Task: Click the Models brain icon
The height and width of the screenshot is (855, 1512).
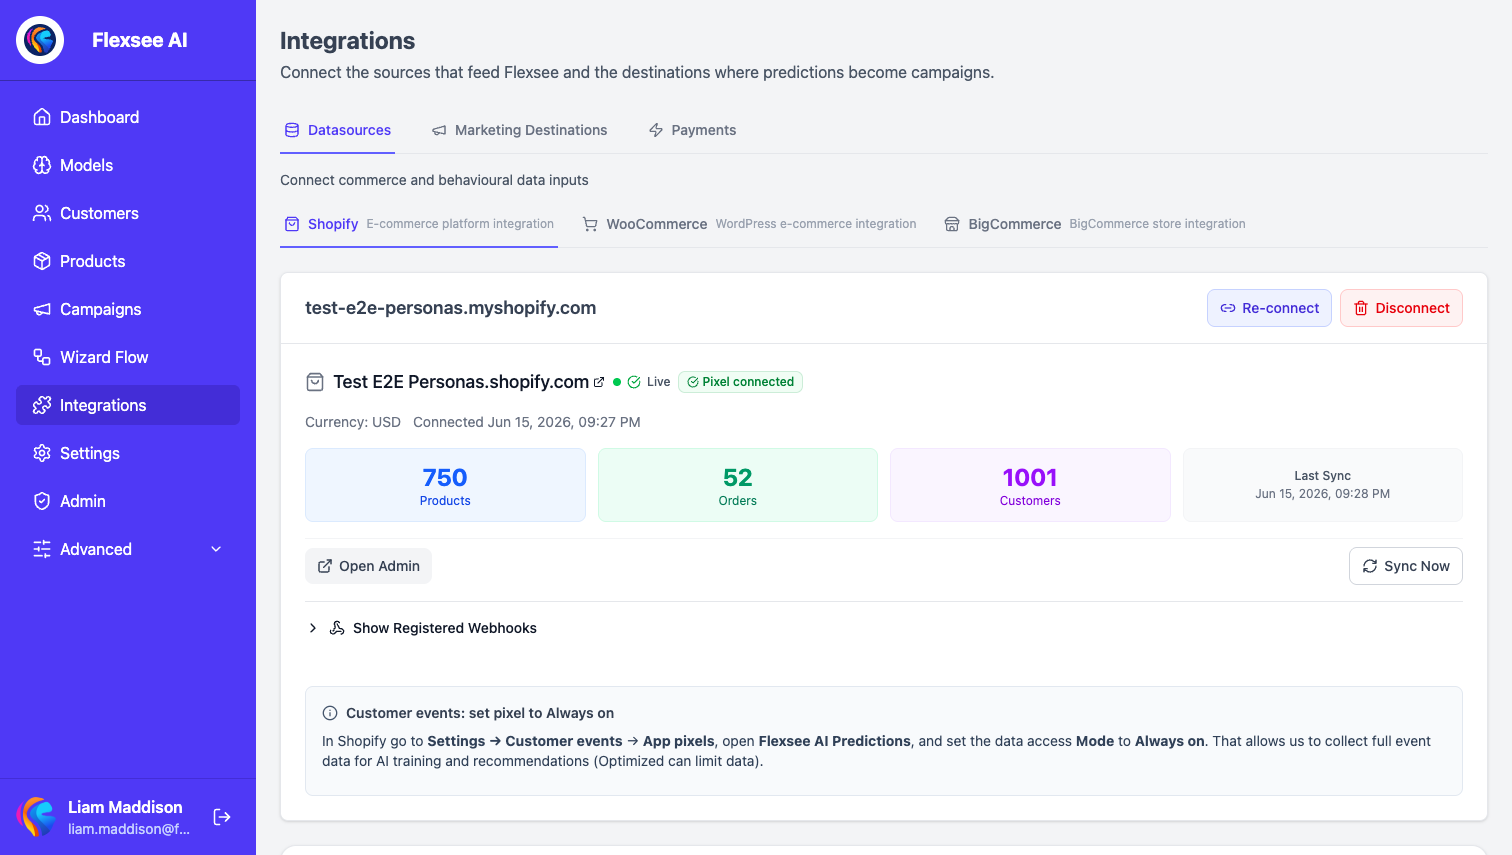Action: tap(42, 165)
